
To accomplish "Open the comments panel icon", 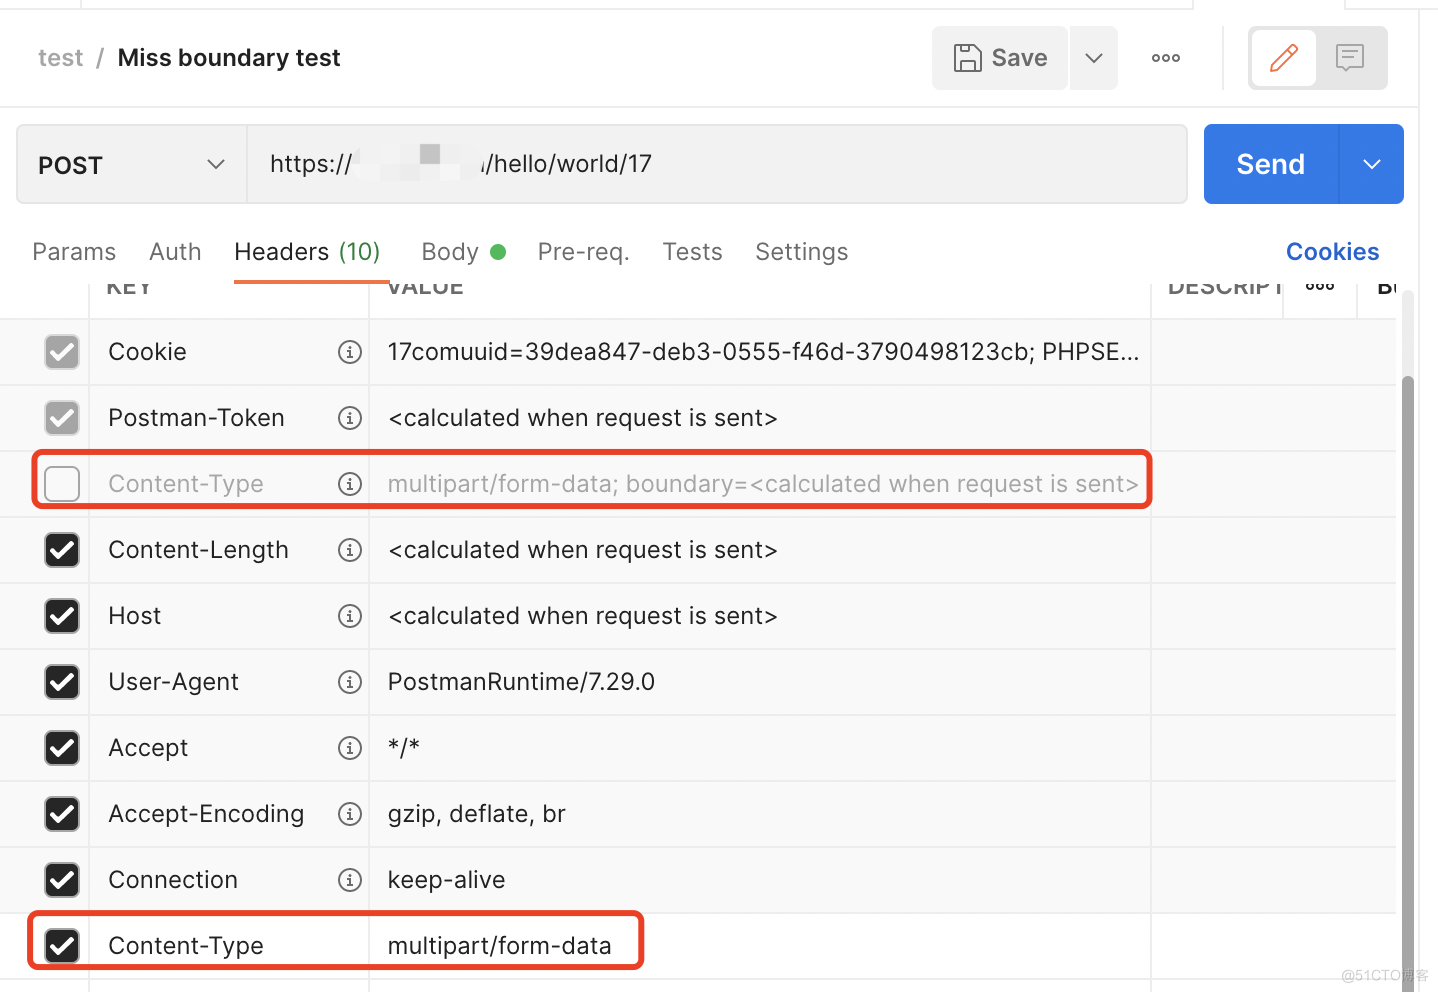I will click(1350, 58).
